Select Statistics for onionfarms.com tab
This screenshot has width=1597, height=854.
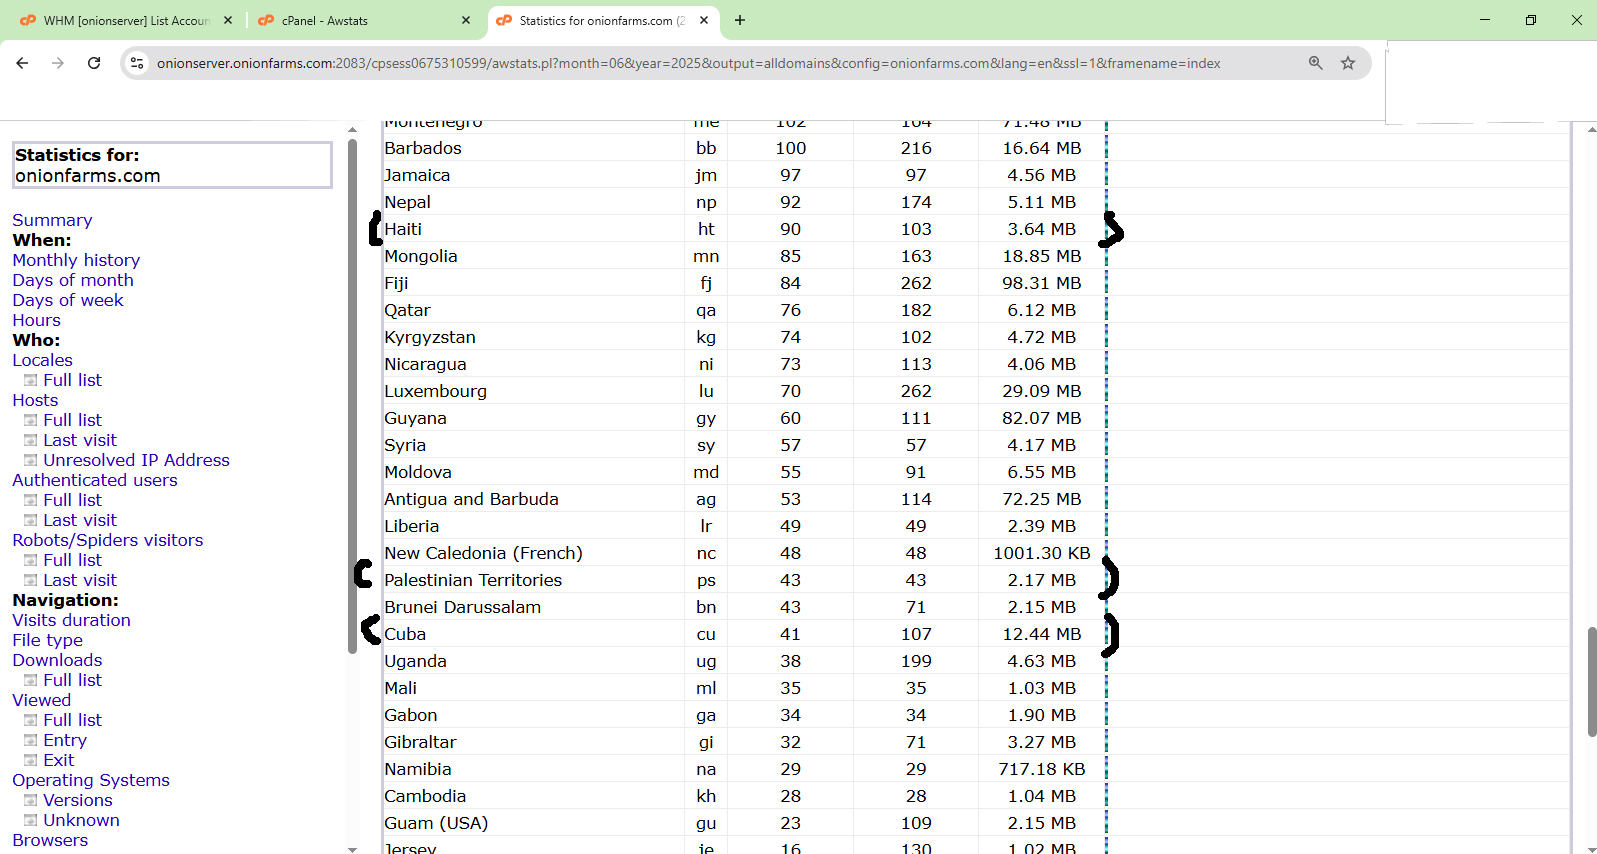tap(602, 20)
